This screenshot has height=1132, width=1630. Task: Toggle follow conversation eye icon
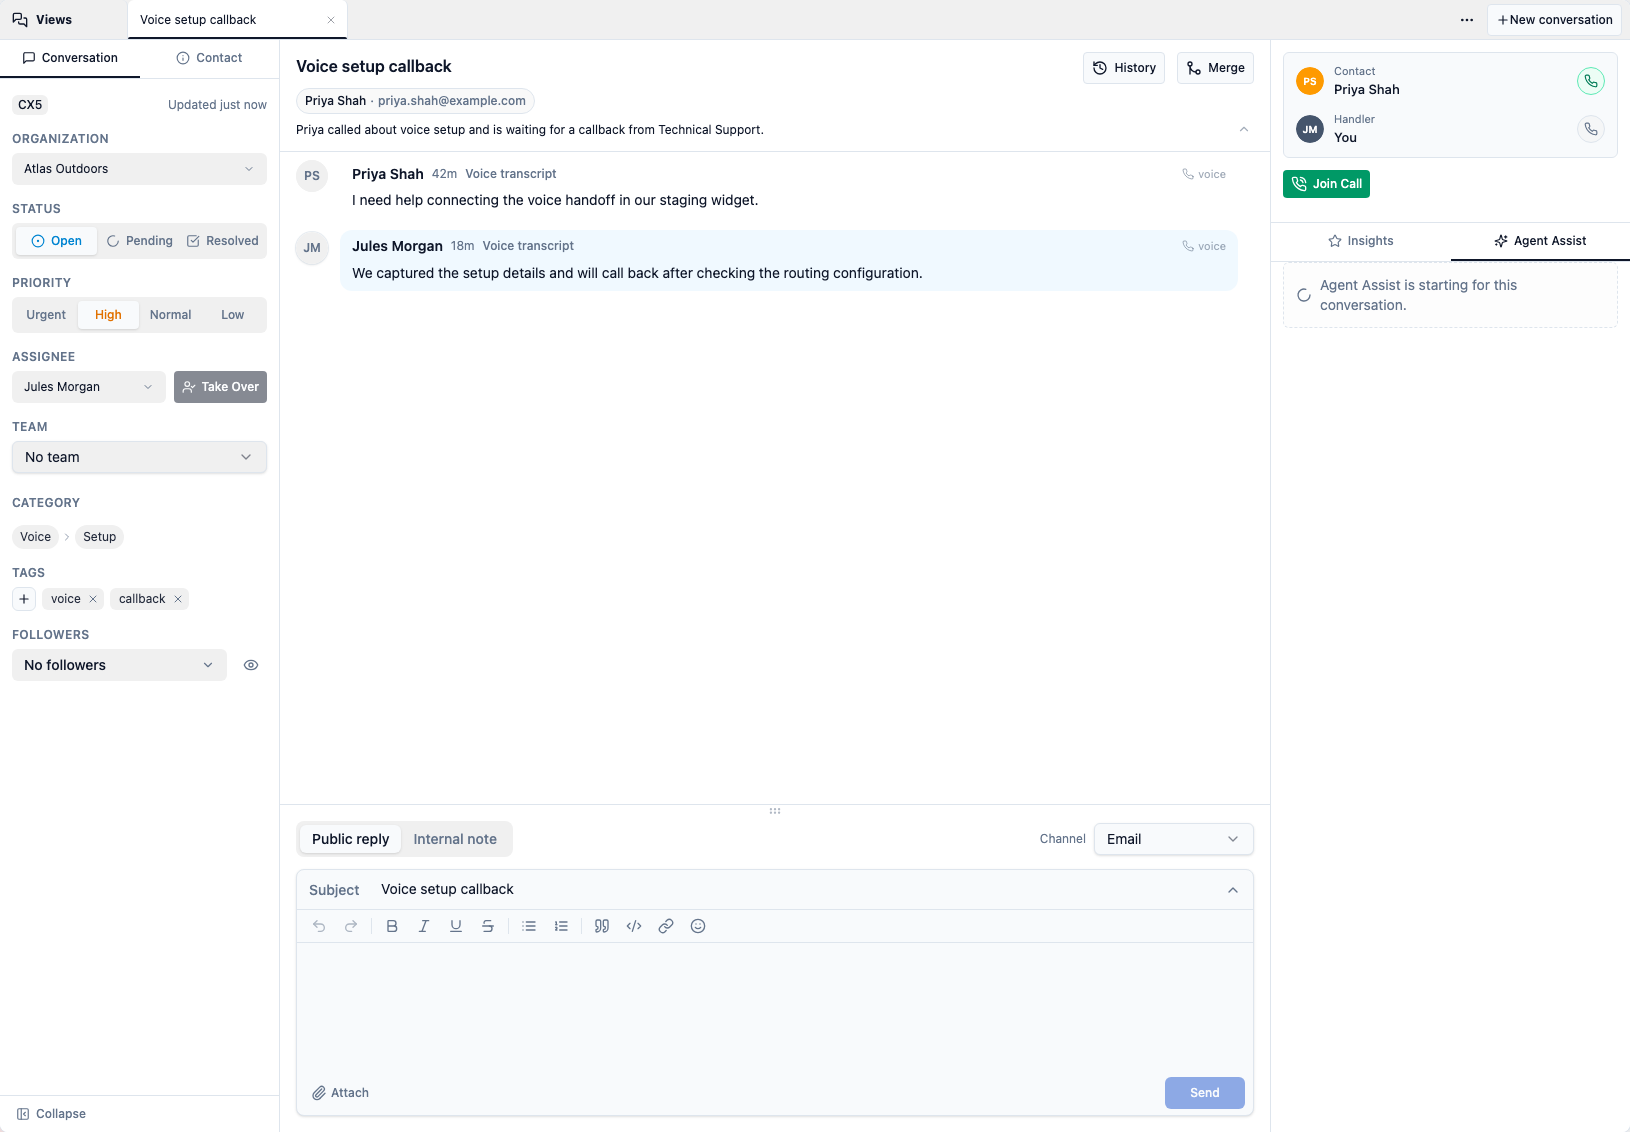click(251, 665)
